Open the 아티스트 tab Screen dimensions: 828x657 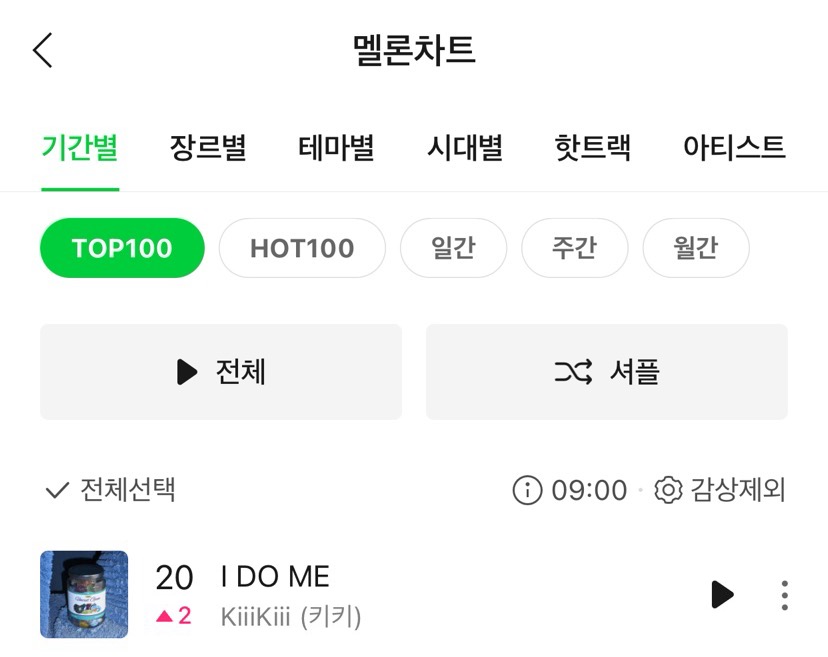(734, 148)
